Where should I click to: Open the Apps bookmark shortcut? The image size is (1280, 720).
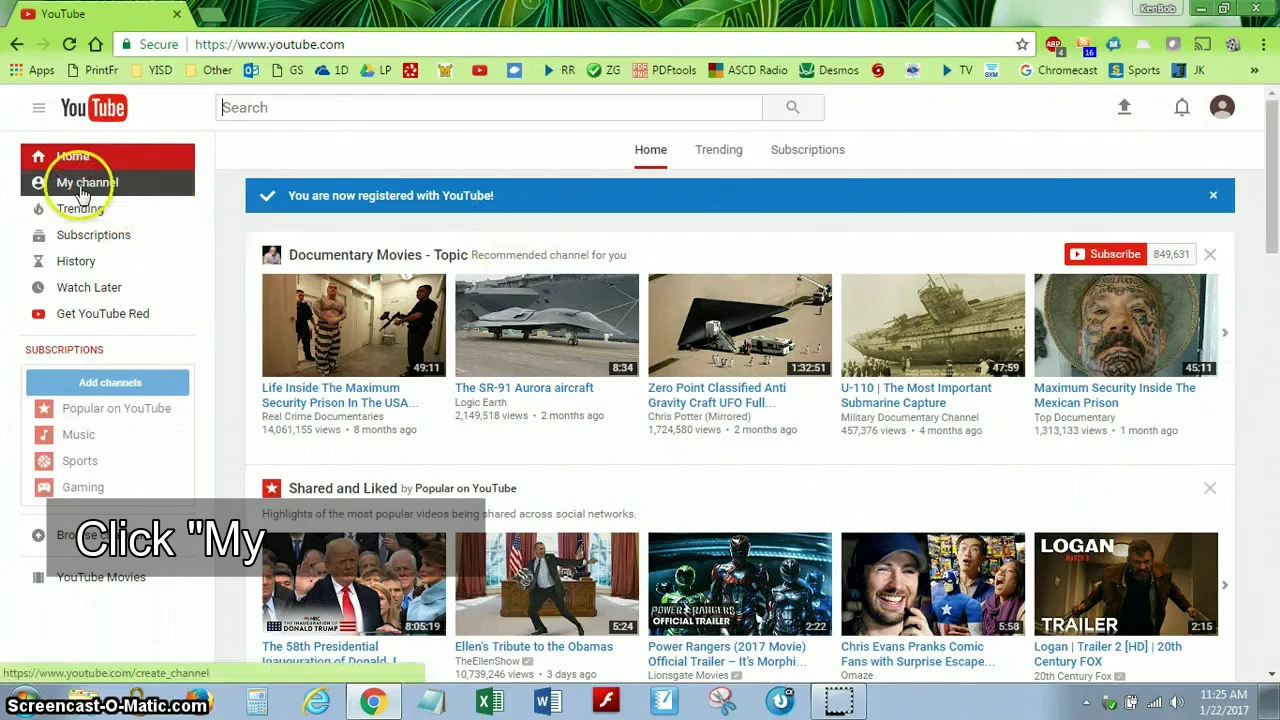coord(31,70)
